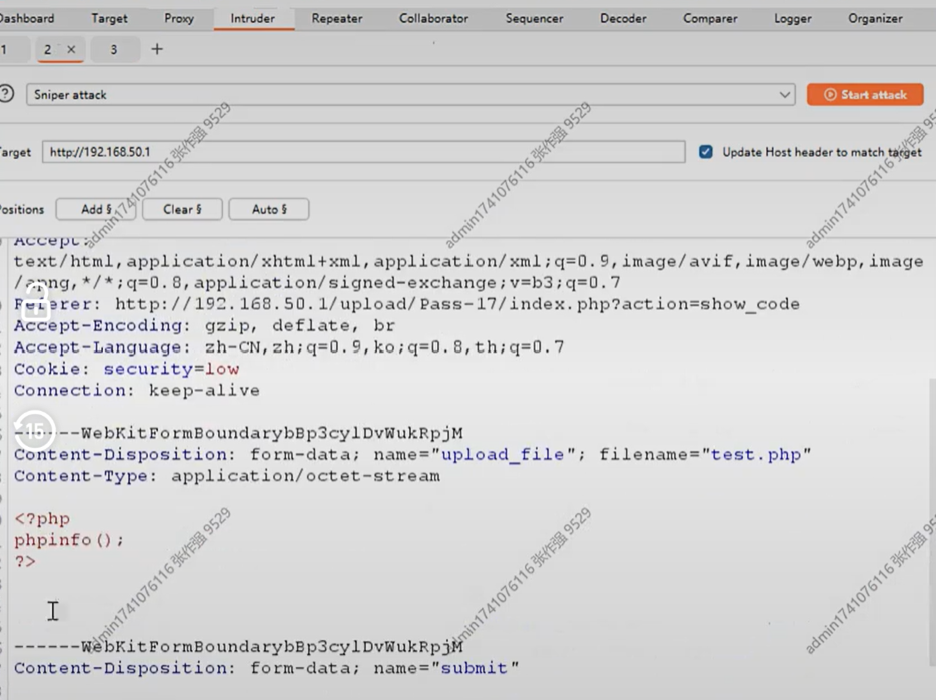Open the Dashboard tab
The height and width of the screenshot is (700, 936).
tap(25, 18)
